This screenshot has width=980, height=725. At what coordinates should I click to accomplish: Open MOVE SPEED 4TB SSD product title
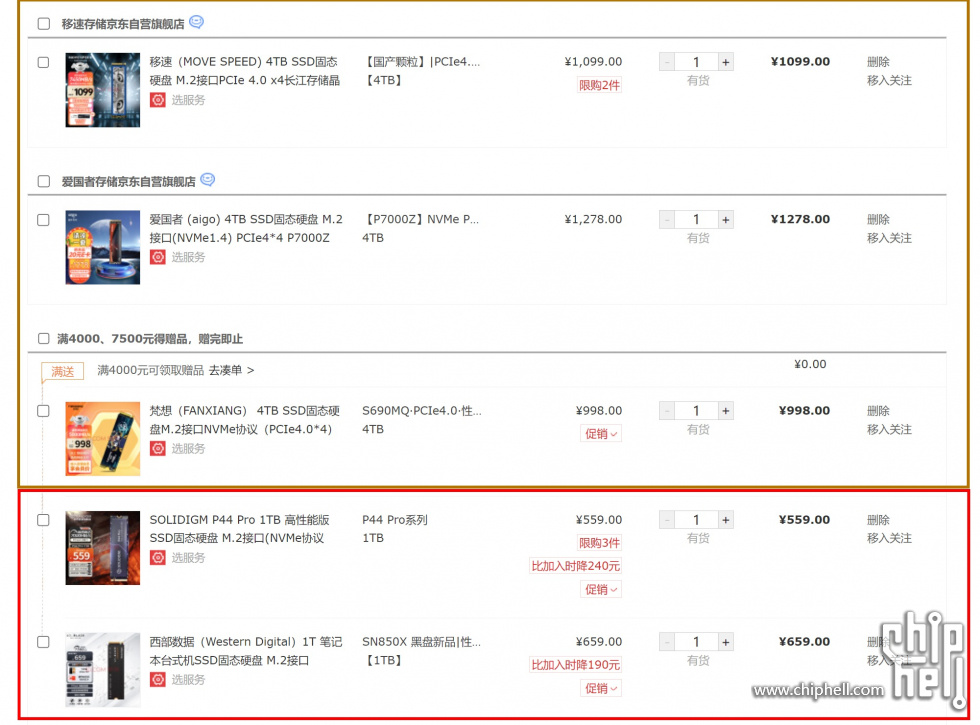point(245,71)
